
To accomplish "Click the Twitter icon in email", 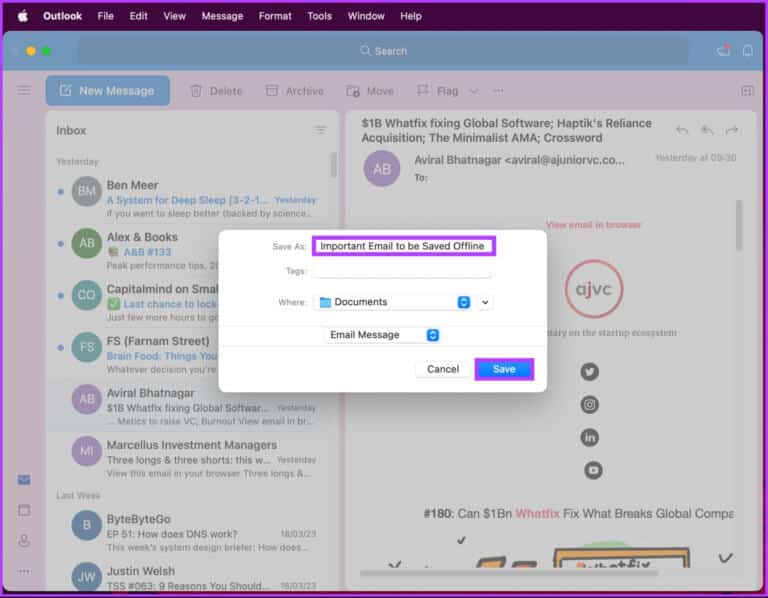I will 589,372.
